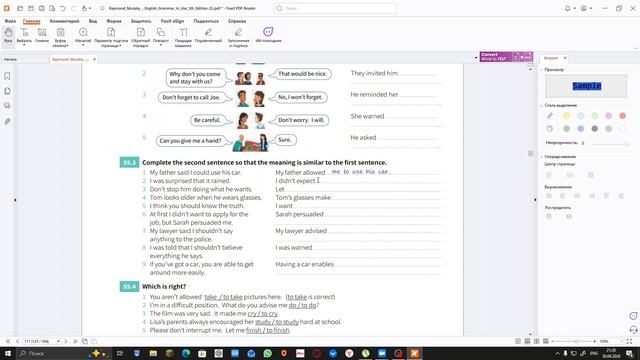Open WhatsApp from the Windows taskbar
Image resolution: width=640 pixels, height=360 pixels.
click(267, 353)
